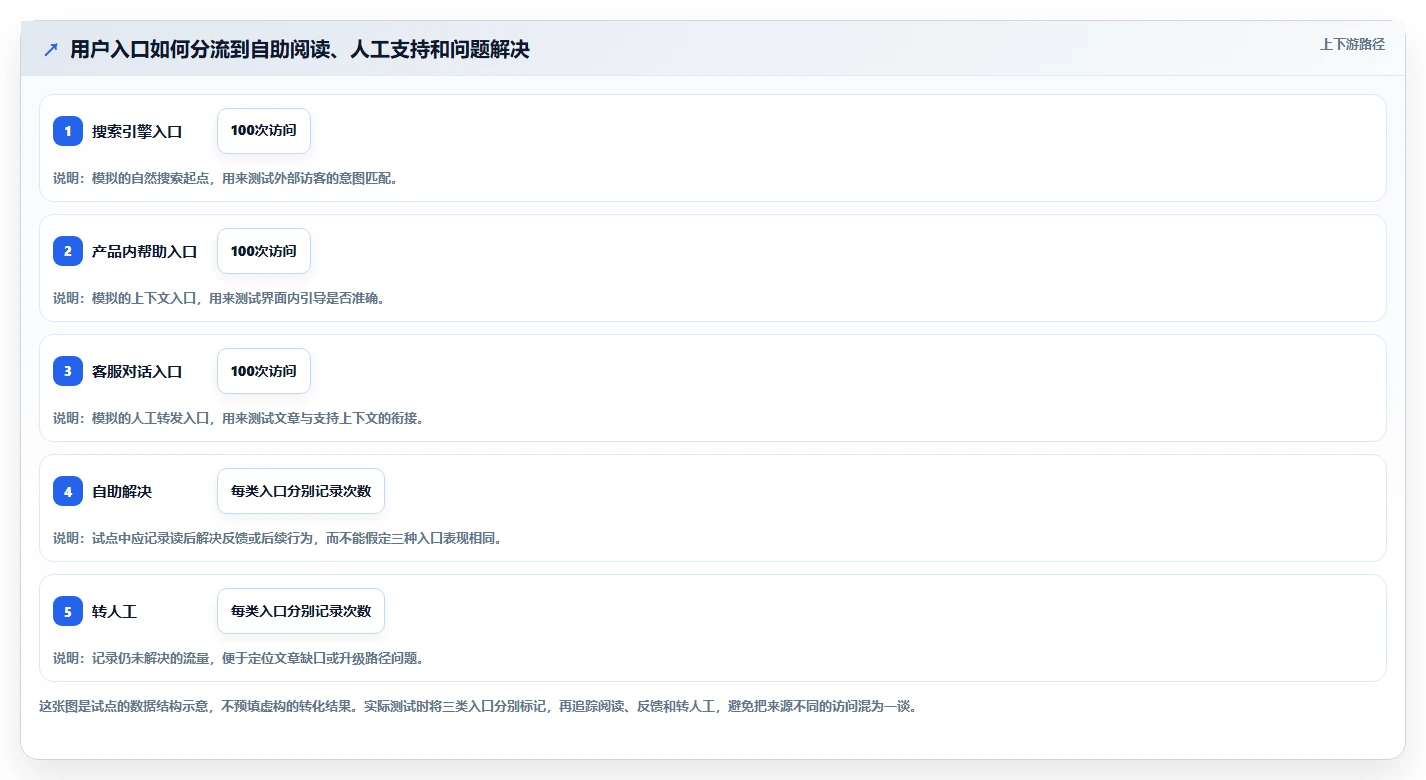
Task: Click the description about 仍未解决的流量
Action: click(238, 658)
